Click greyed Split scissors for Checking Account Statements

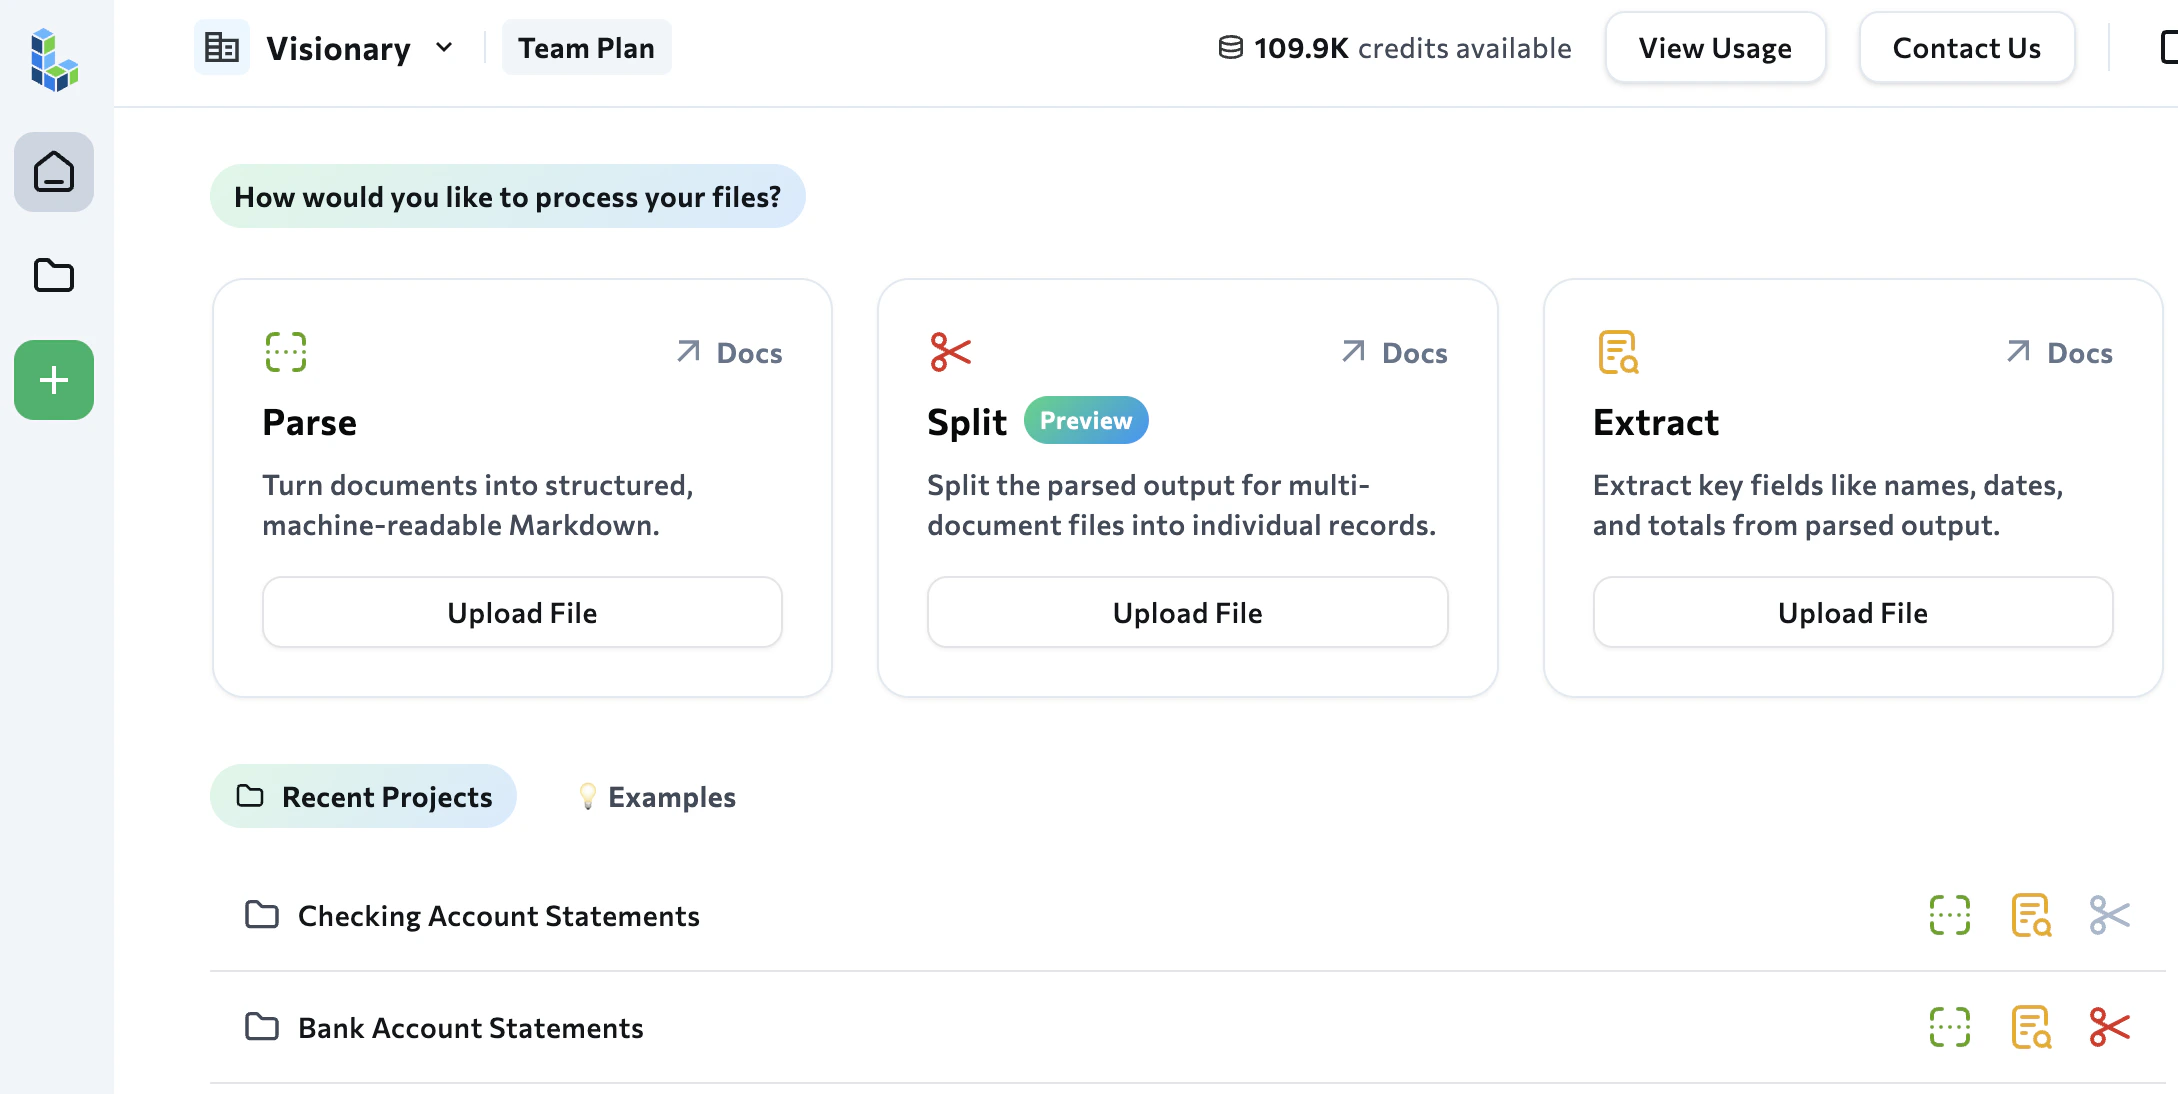click(2109, 915)
